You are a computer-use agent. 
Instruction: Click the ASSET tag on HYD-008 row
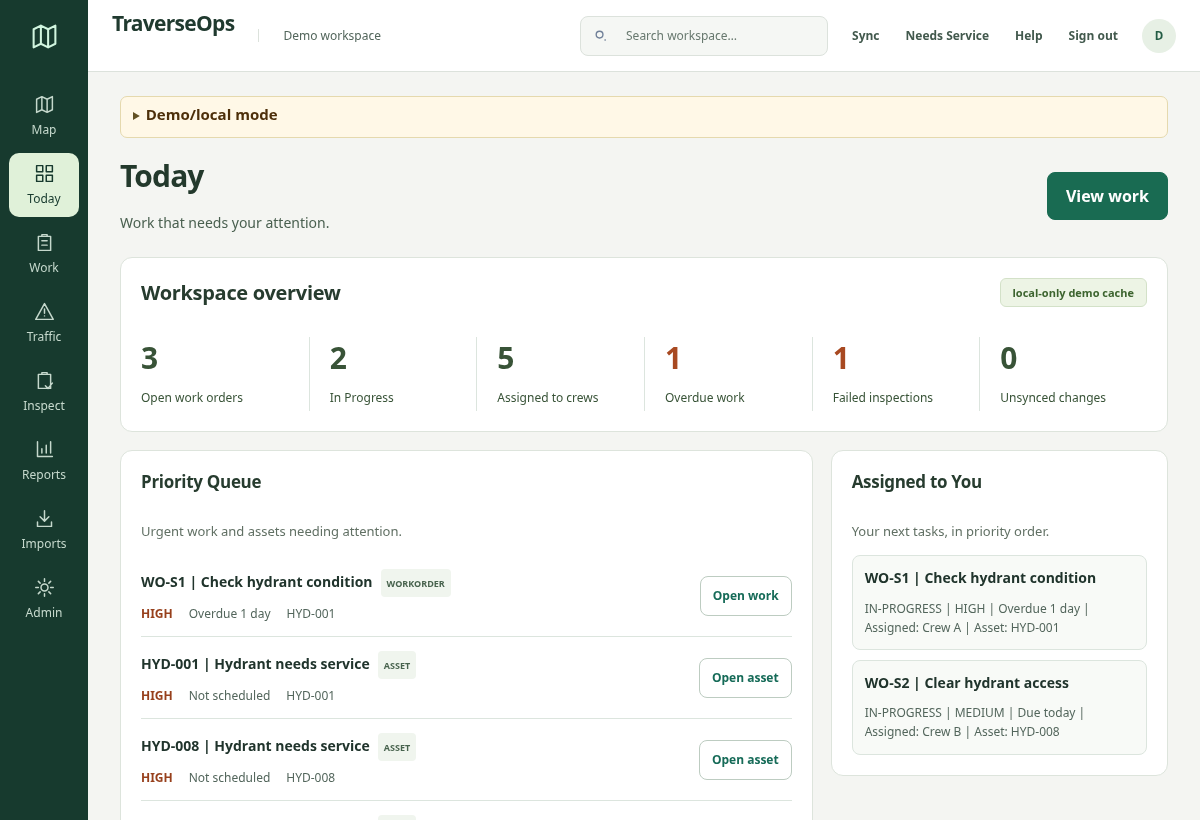[397, 747]
